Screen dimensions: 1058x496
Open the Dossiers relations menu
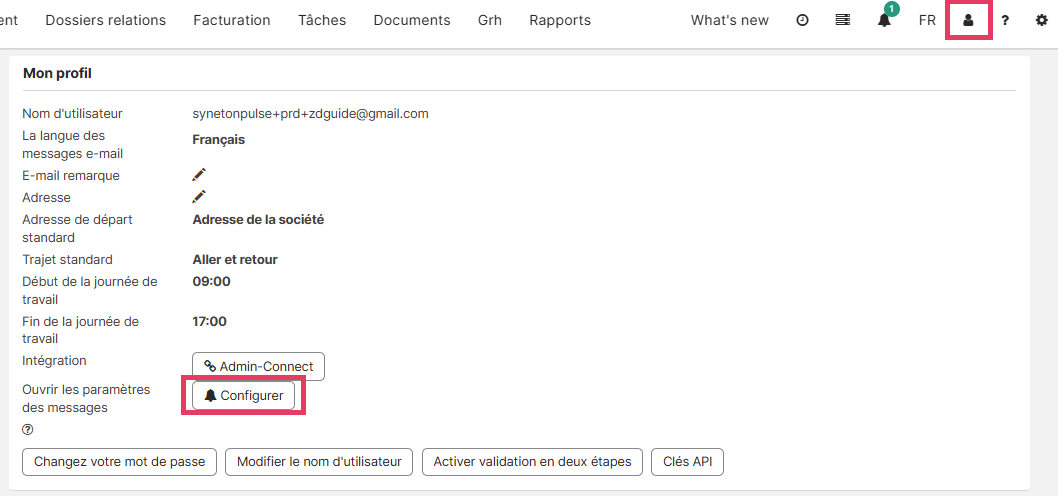pos(106,20)
